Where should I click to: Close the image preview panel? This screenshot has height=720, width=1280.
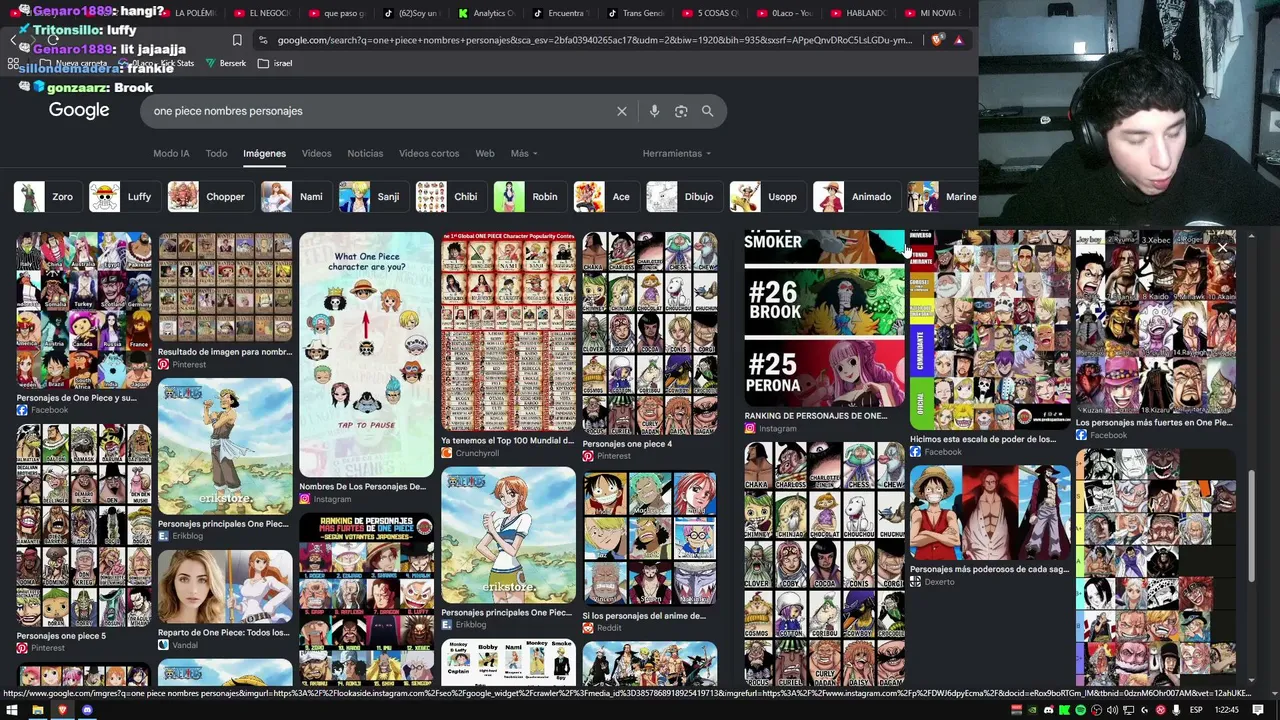[1222, 247]
